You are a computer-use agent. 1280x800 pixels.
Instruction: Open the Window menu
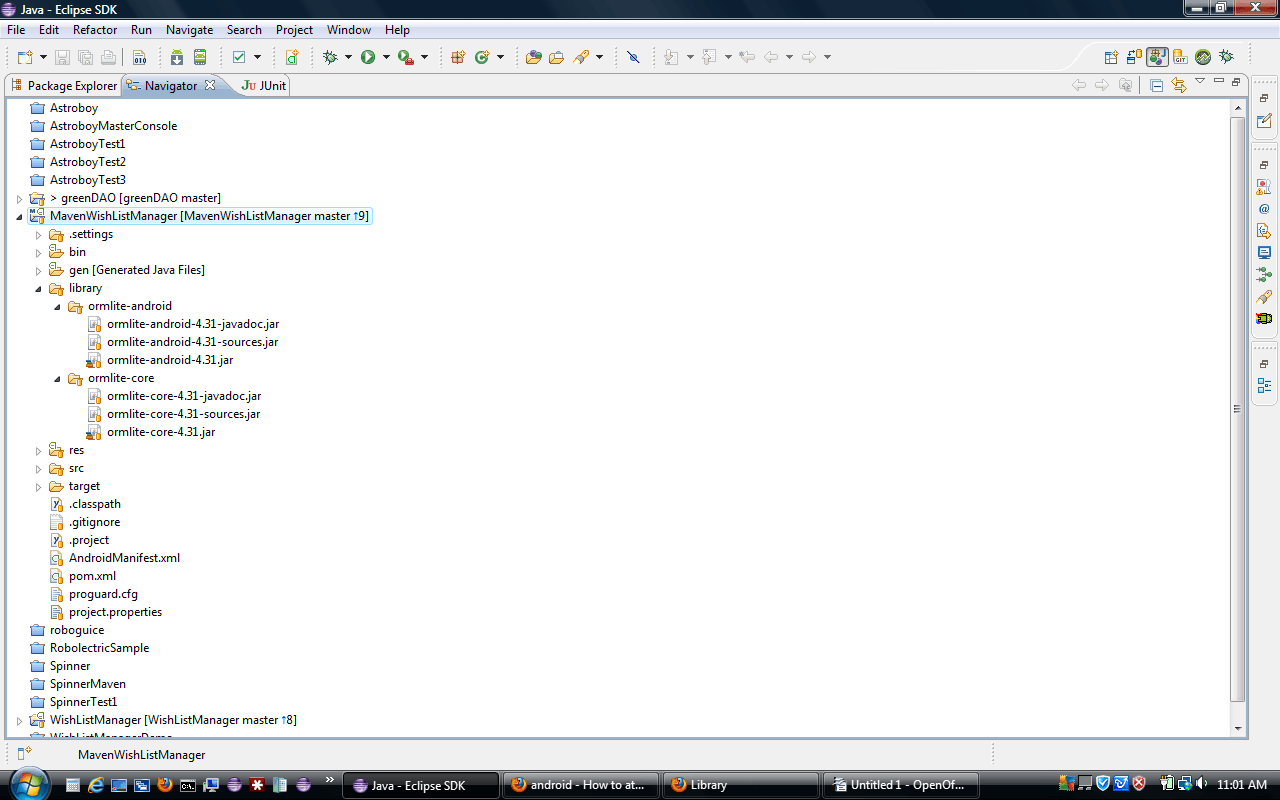tap(349, 30)
